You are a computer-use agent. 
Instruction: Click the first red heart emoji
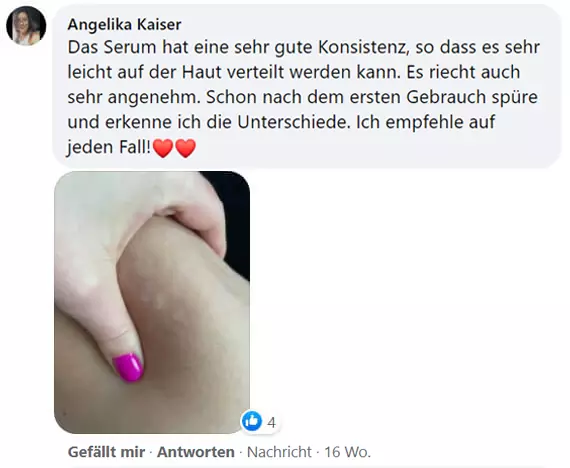(163, 148)
